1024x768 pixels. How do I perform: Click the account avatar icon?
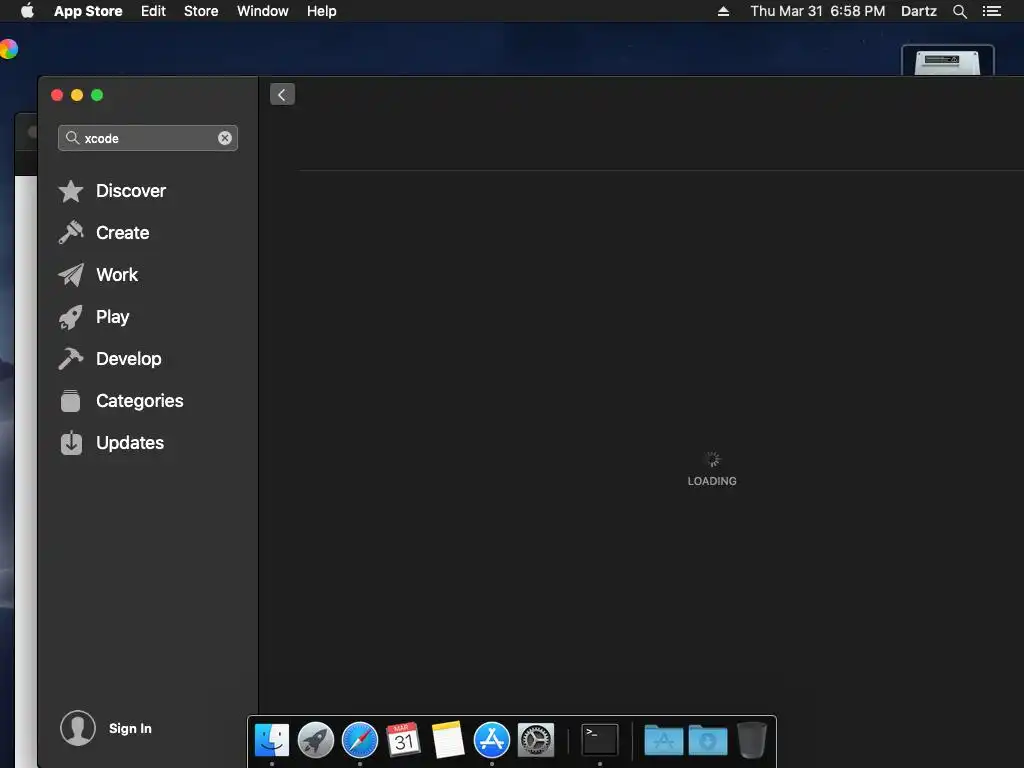coord(78,728)
